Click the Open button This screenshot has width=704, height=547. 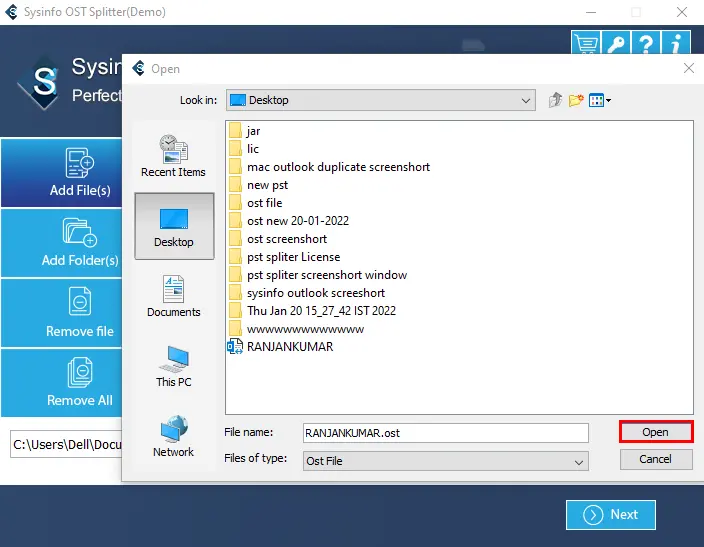(x=656, y=432)
